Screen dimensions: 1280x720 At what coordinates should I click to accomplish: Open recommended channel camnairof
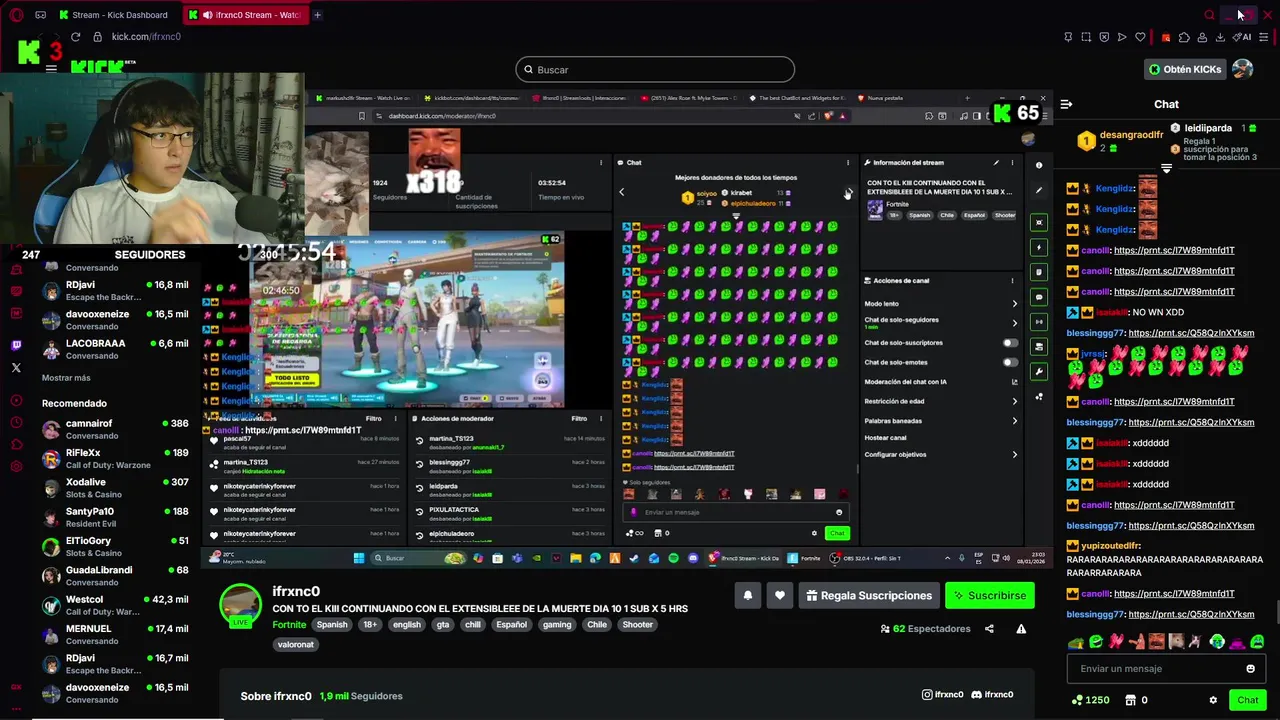(x=115, y=429)
